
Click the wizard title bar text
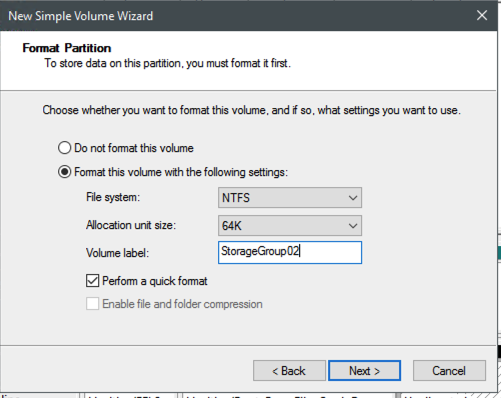81,16
